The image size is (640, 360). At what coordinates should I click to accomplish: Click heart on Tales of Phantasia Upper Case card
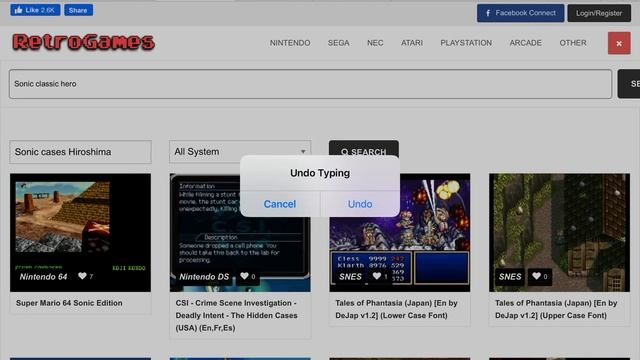click(536, 276)
